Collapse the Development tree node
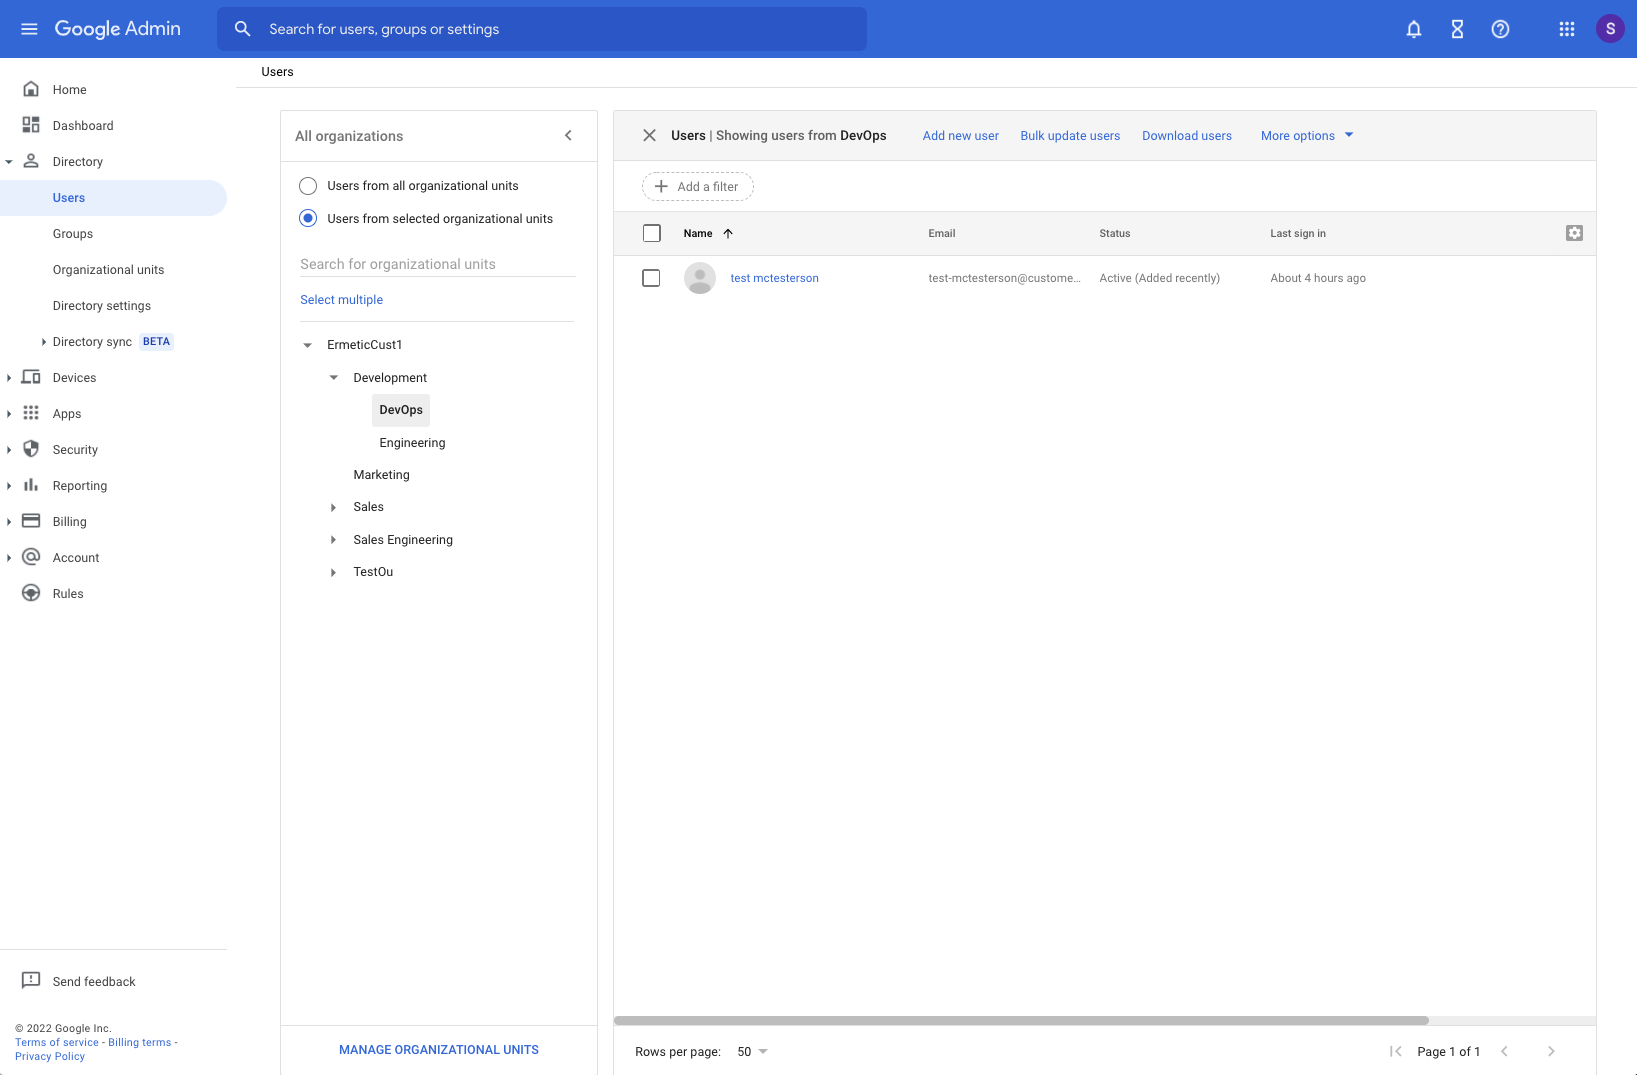 [334, 378]
